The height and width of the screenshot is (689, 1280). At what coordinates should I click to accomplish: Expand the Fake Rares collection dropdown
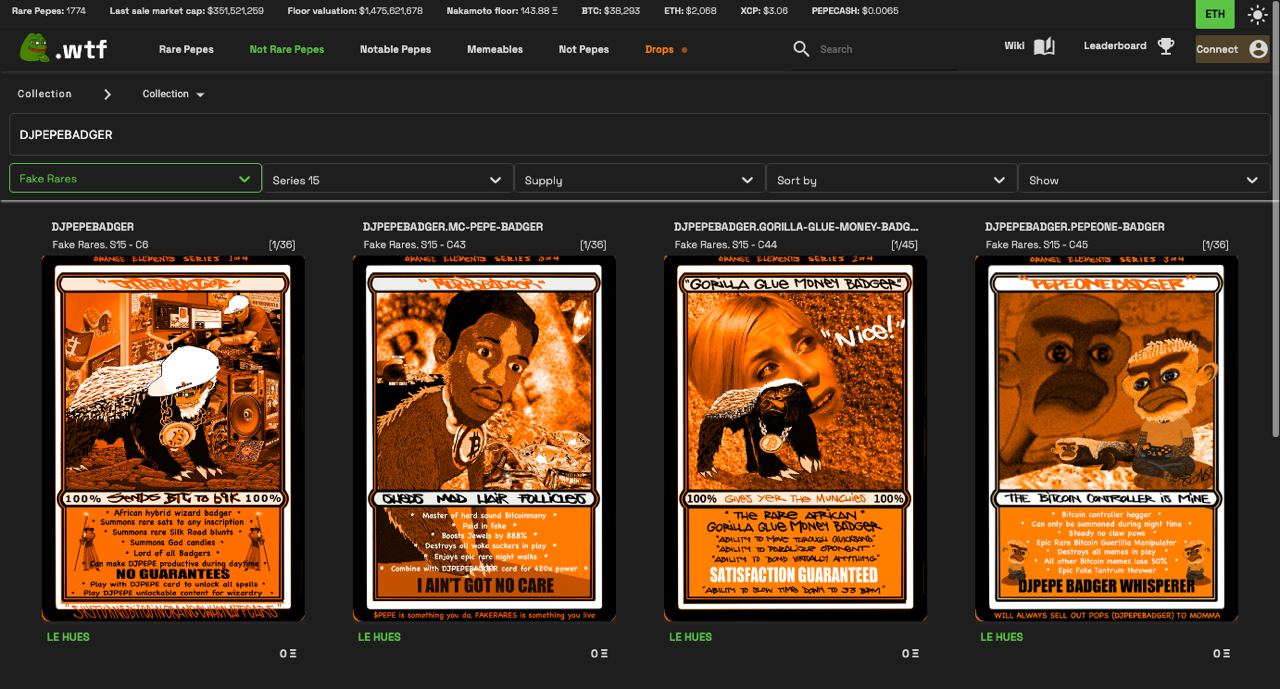point(135,179)
